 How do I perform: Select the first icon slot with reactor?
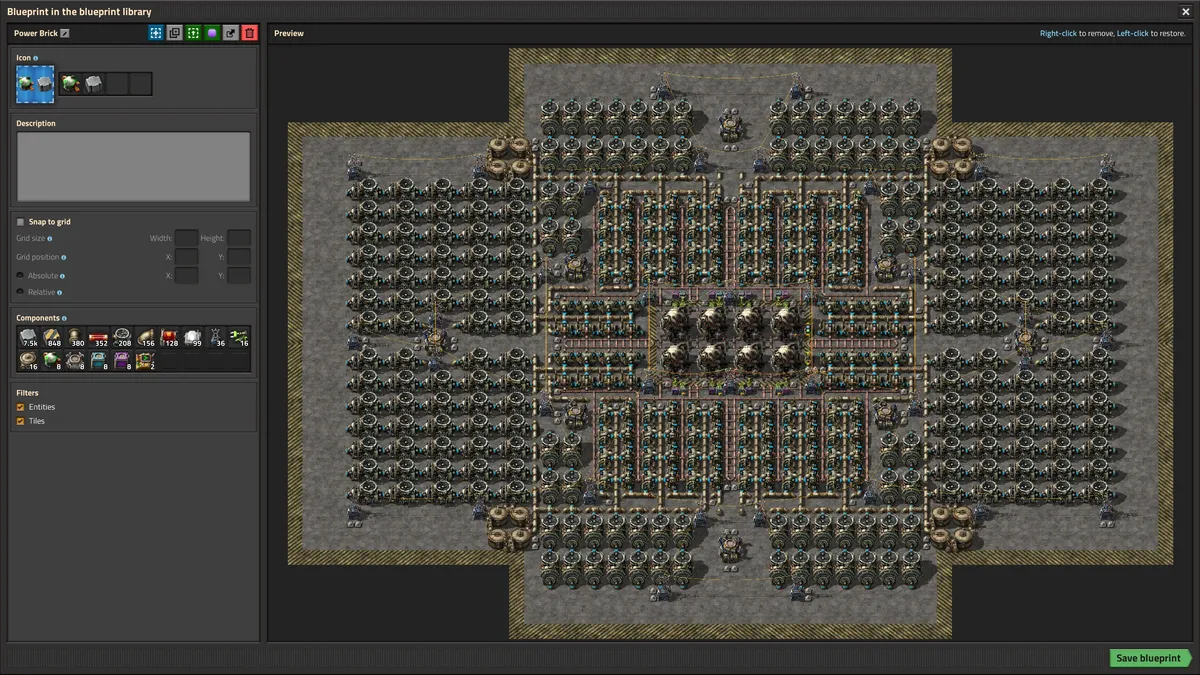point(70,84)
